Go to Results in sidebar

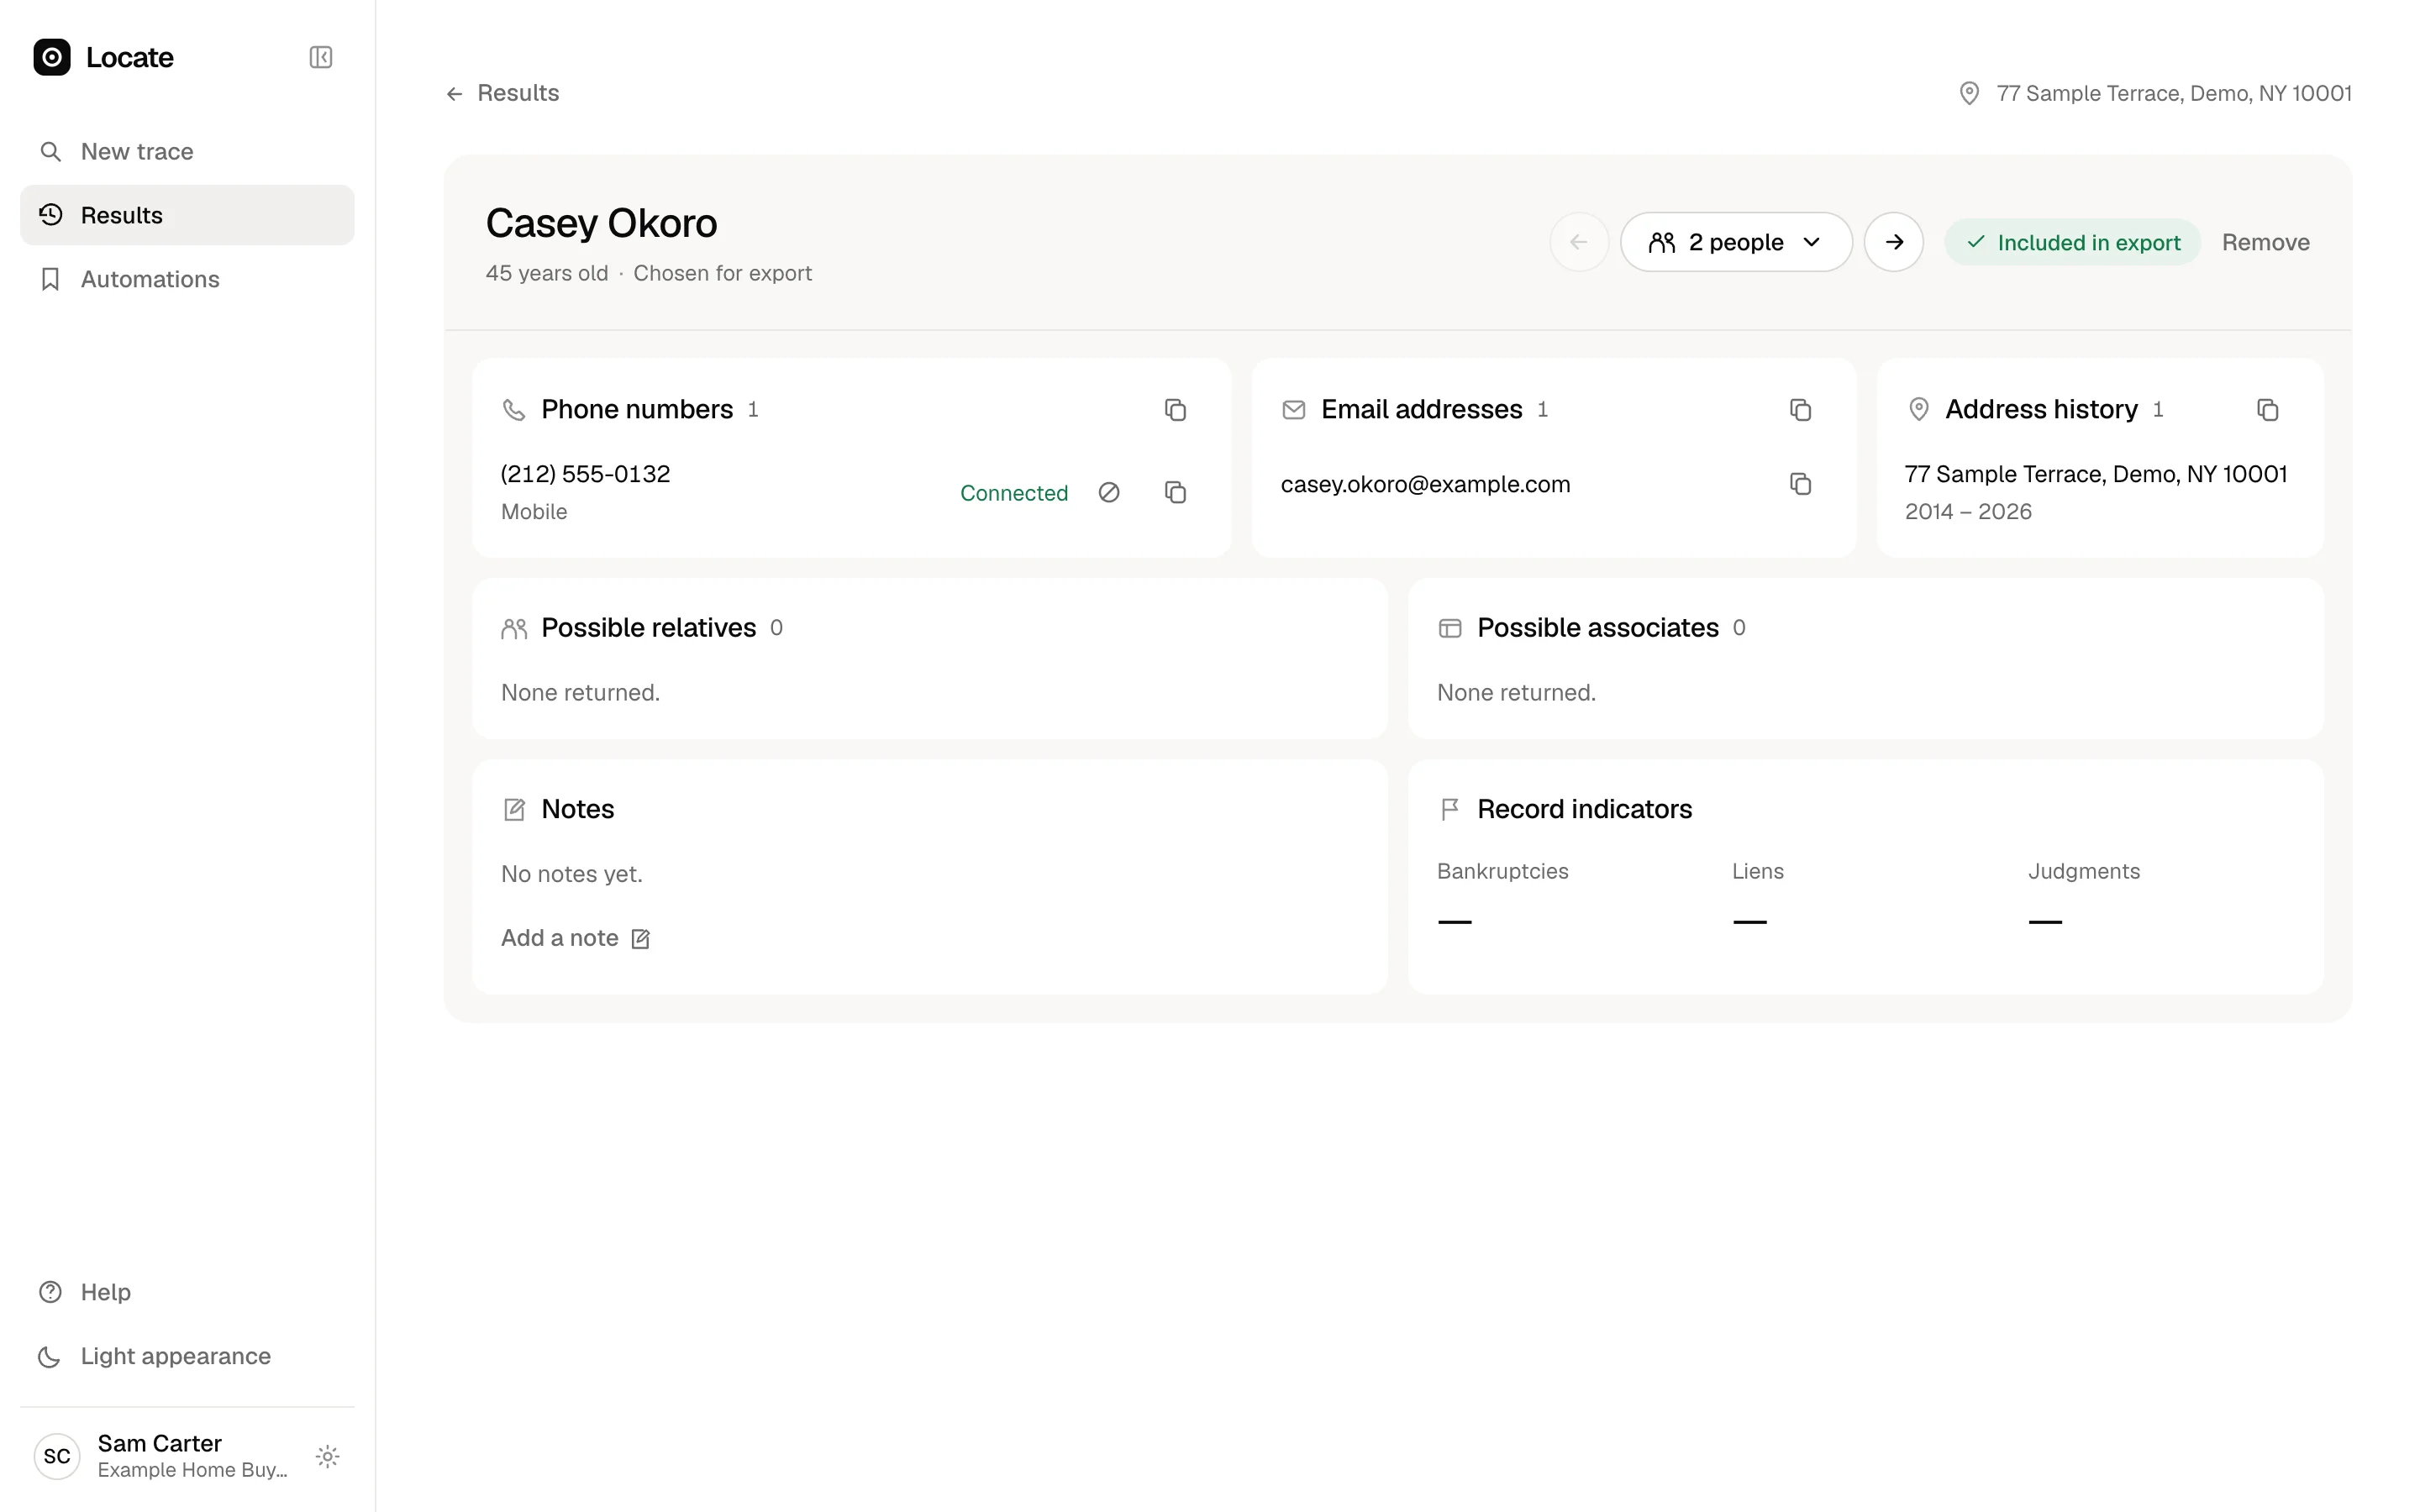[x=187, y=215]
